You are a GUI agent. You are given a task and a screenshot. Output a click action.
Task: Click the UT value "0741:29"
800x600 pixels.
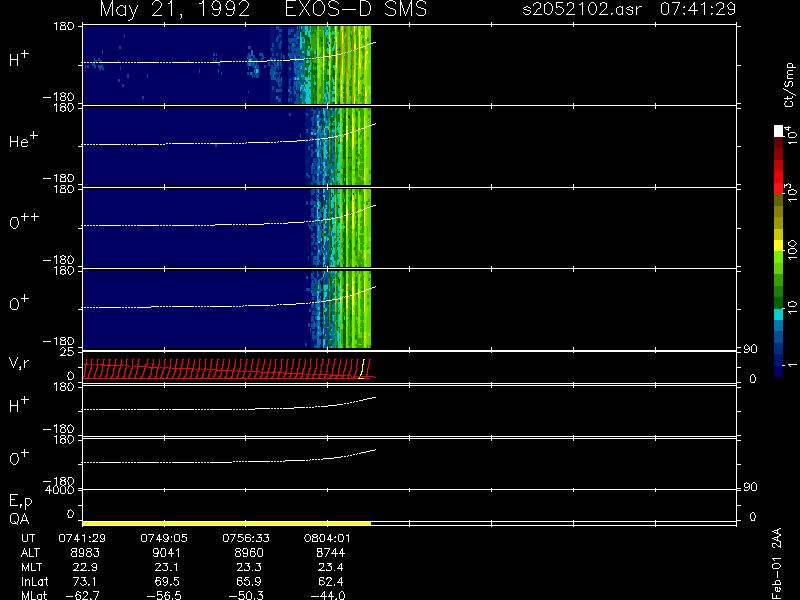tap(82, 538)
